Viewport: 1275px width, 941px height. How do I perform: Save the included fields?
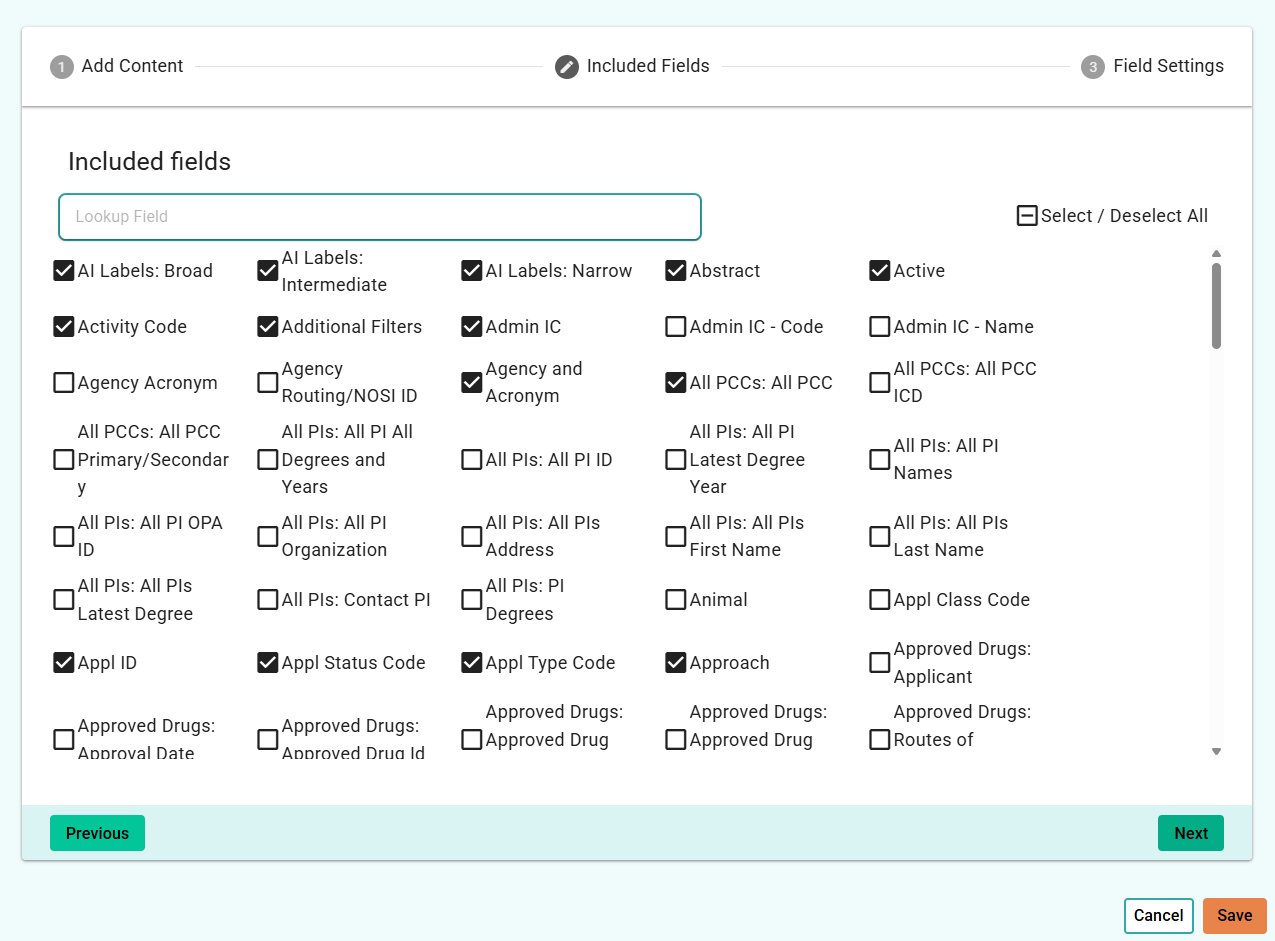coord(1235,916)
